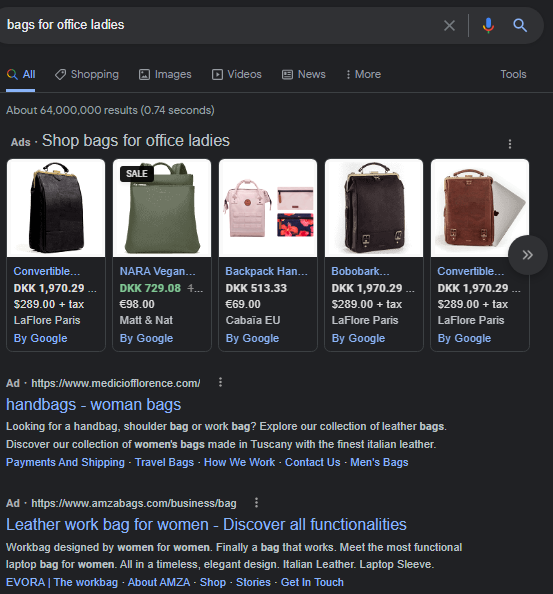Expand the More search categories menu
553x594 pixels.
363,74
